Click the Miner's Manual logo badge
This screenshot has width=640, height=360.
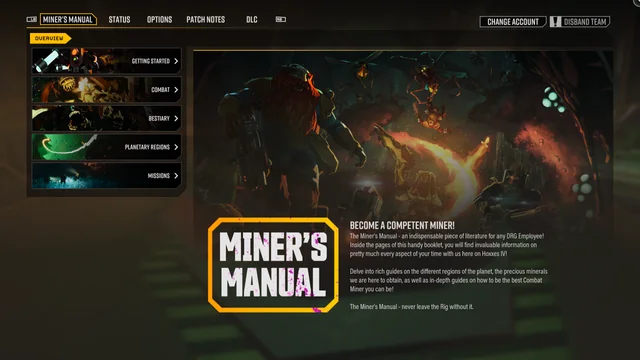point(273,265)
